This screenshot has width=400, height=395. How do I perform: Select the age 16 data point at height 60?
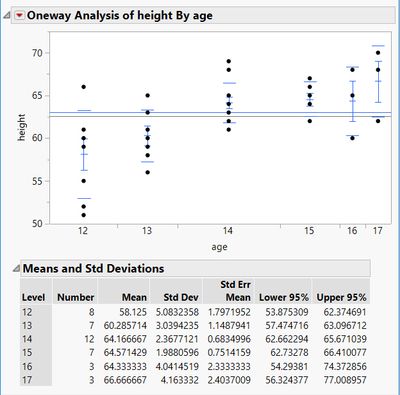click(x=352, y=138)
